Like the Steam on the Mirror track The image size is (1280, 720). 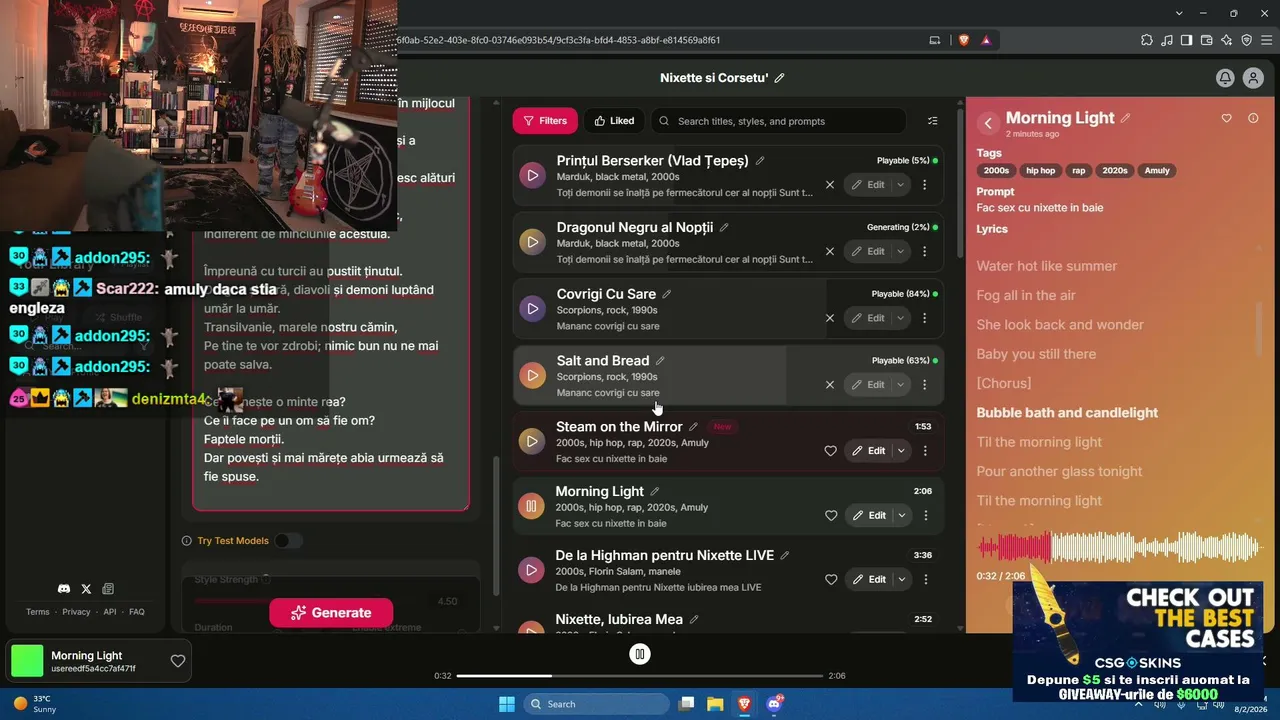pos(830,451)
